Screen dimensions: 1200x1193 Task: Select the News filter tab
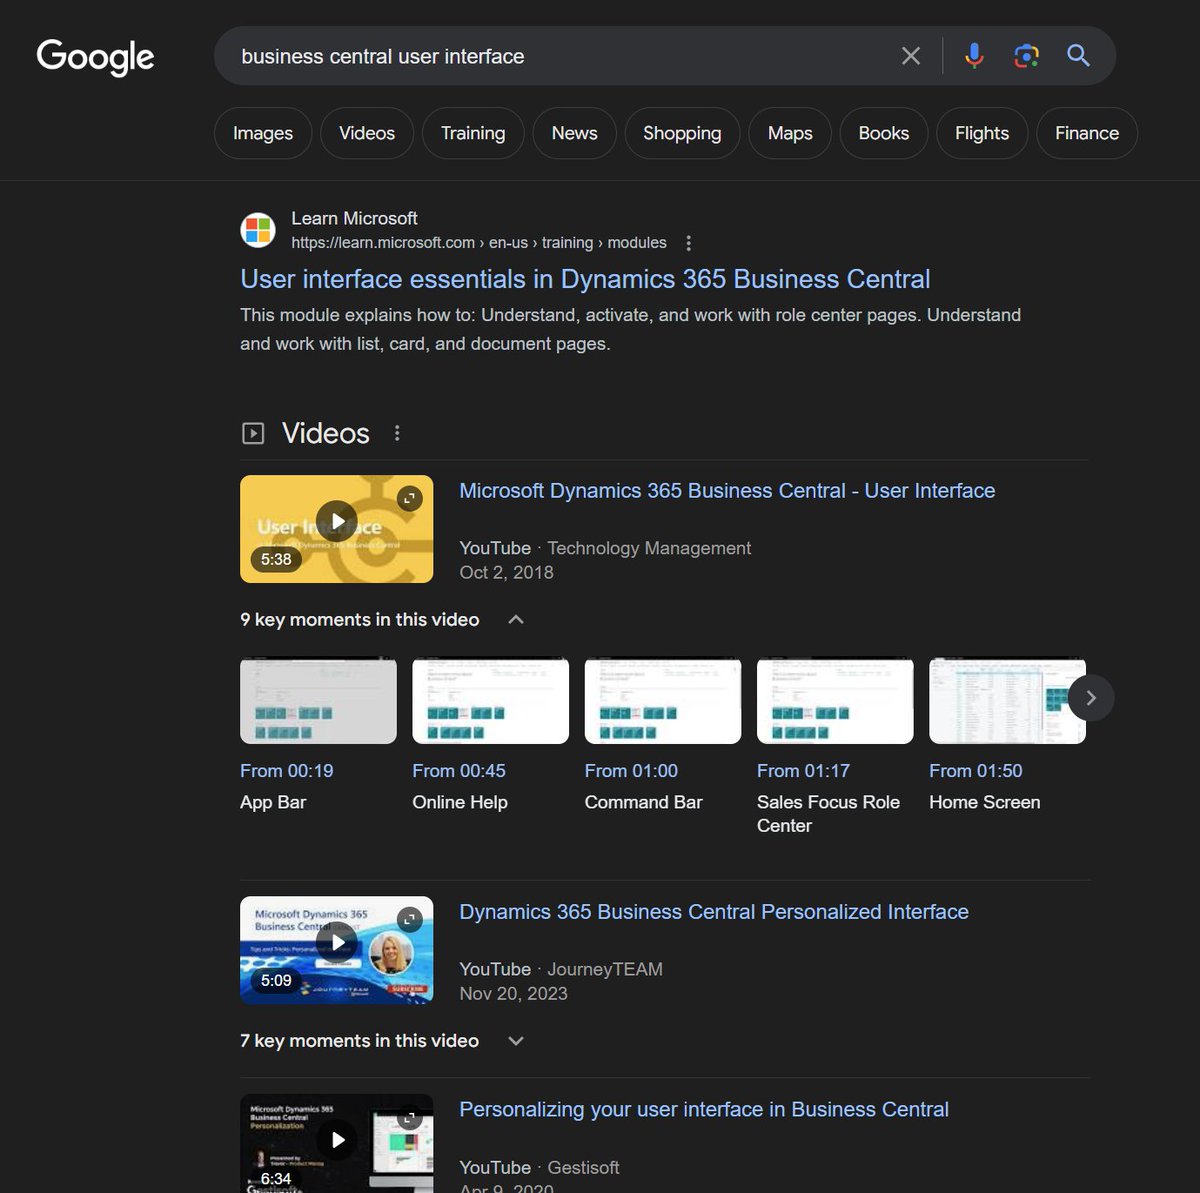tap(575, 133)
